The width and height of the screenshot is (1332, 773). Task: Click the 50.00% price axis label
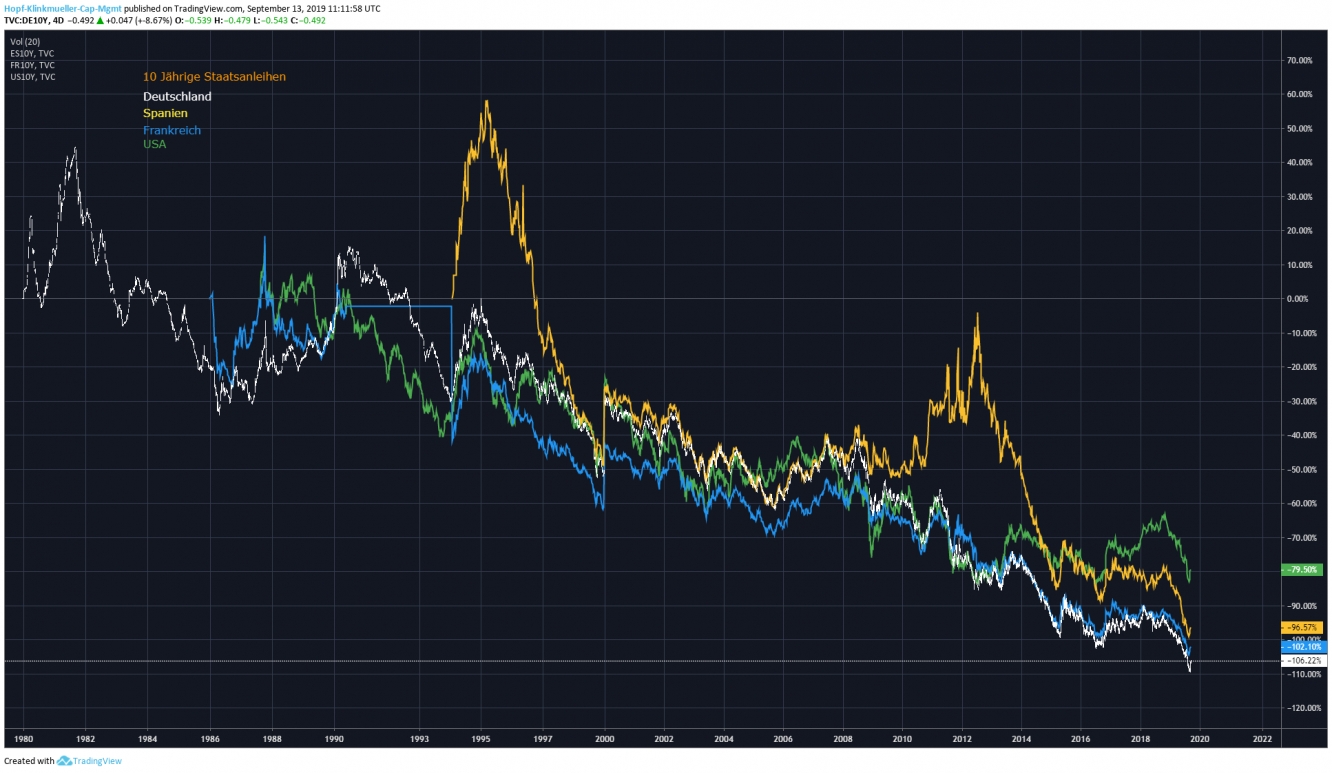coord(1302,128)
